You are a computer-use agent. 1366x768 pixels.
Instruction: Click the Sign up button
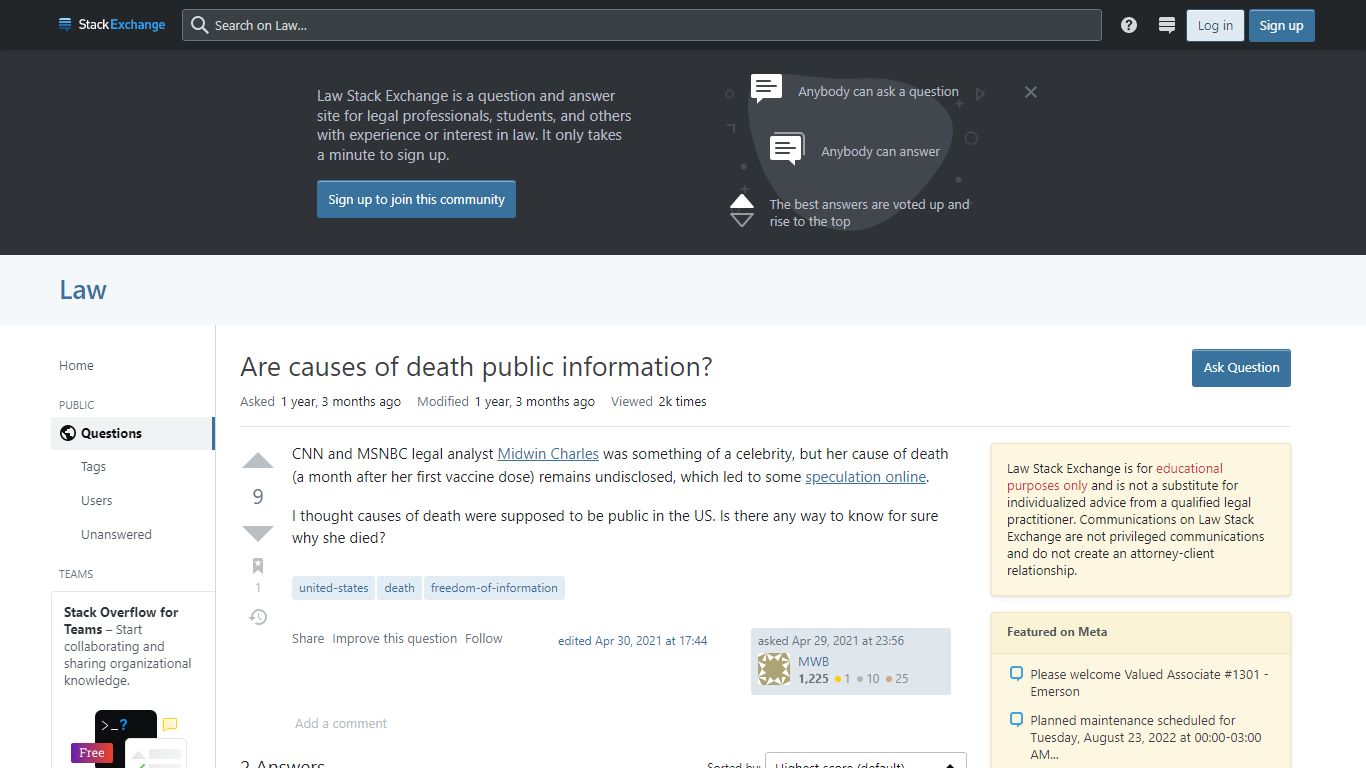point(1281,25)
